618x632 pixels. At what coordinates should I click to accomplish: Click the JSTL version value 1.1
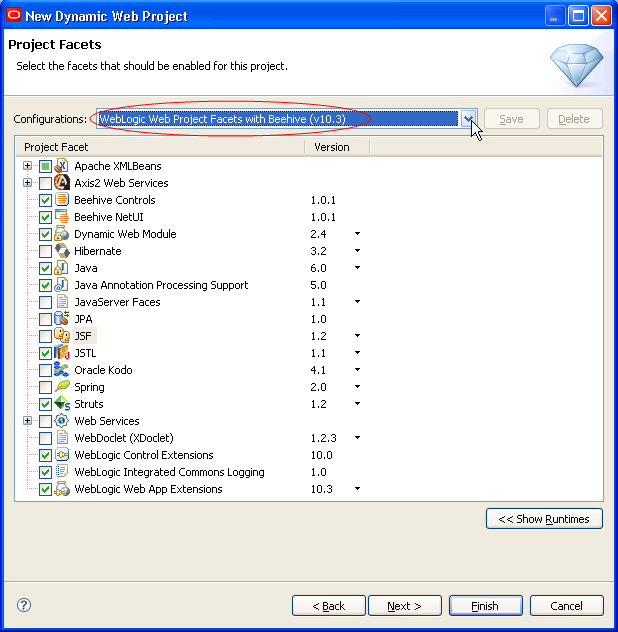[318, 353]
